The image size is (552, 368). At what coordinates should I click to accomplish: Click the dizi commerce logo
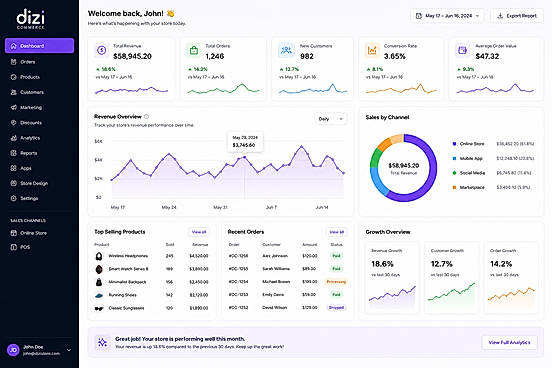[31, 19]
